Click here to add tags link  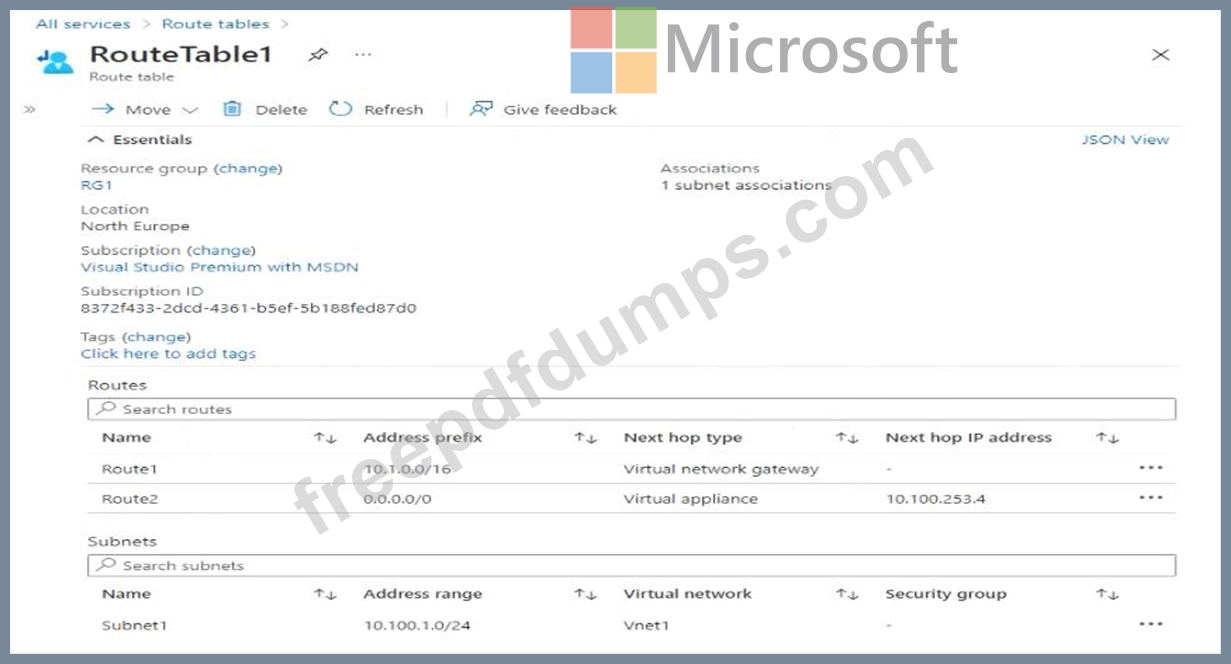[168, 354]
